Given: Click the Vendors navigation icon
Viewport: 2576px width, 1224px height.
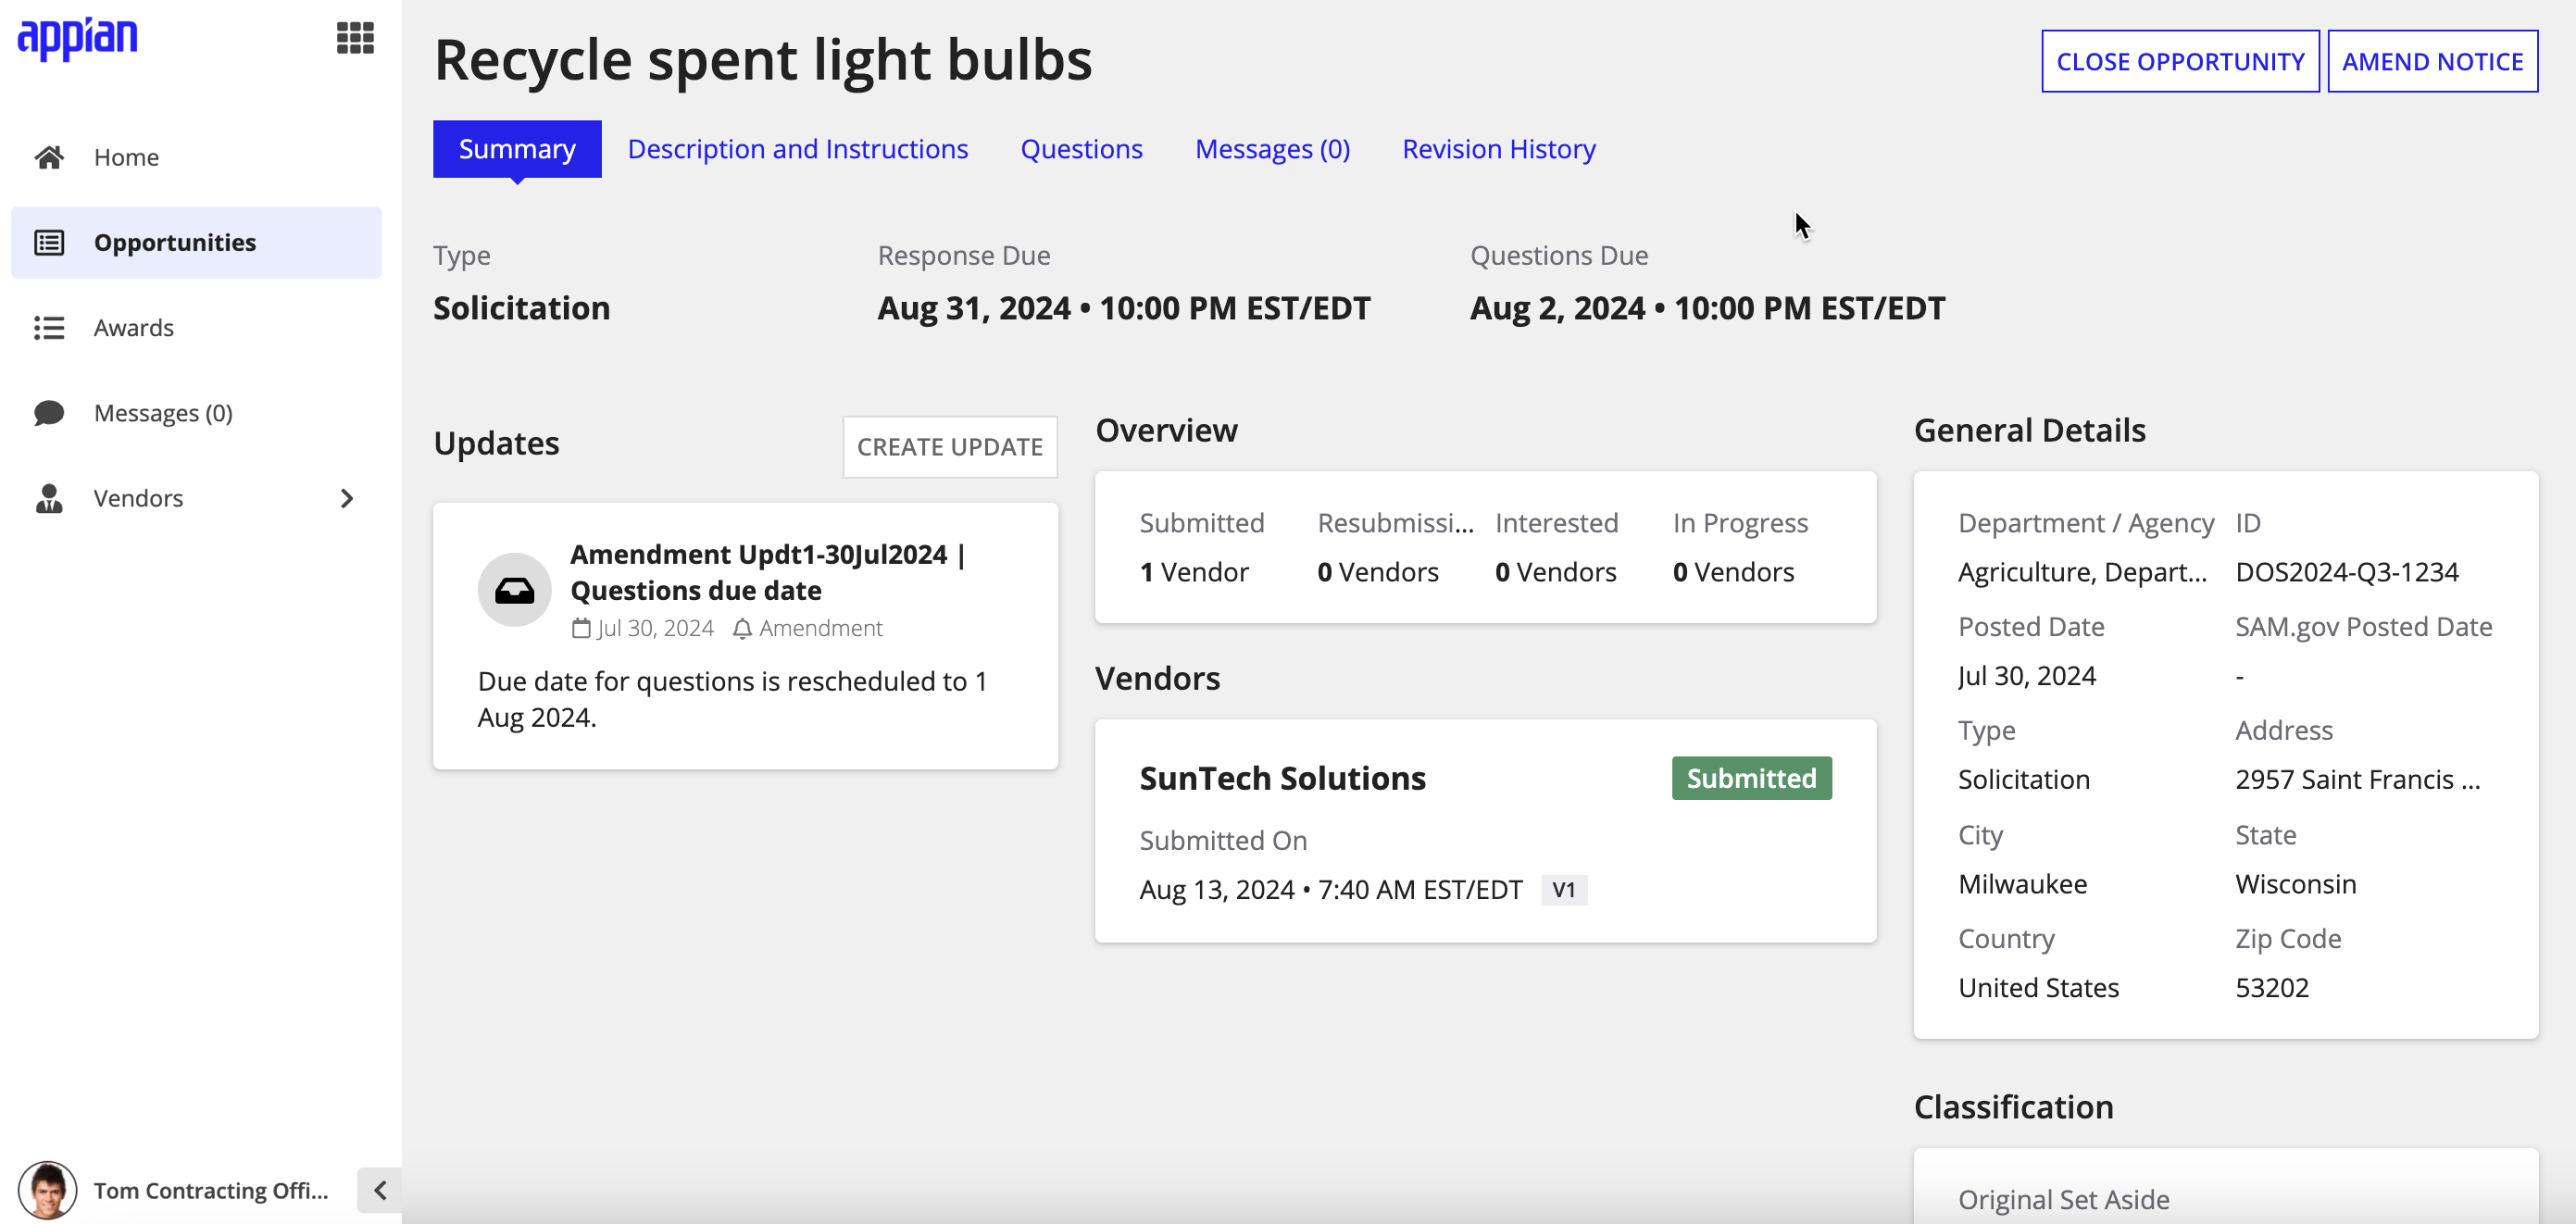Looking at the screenshot, I should [49, 496].
